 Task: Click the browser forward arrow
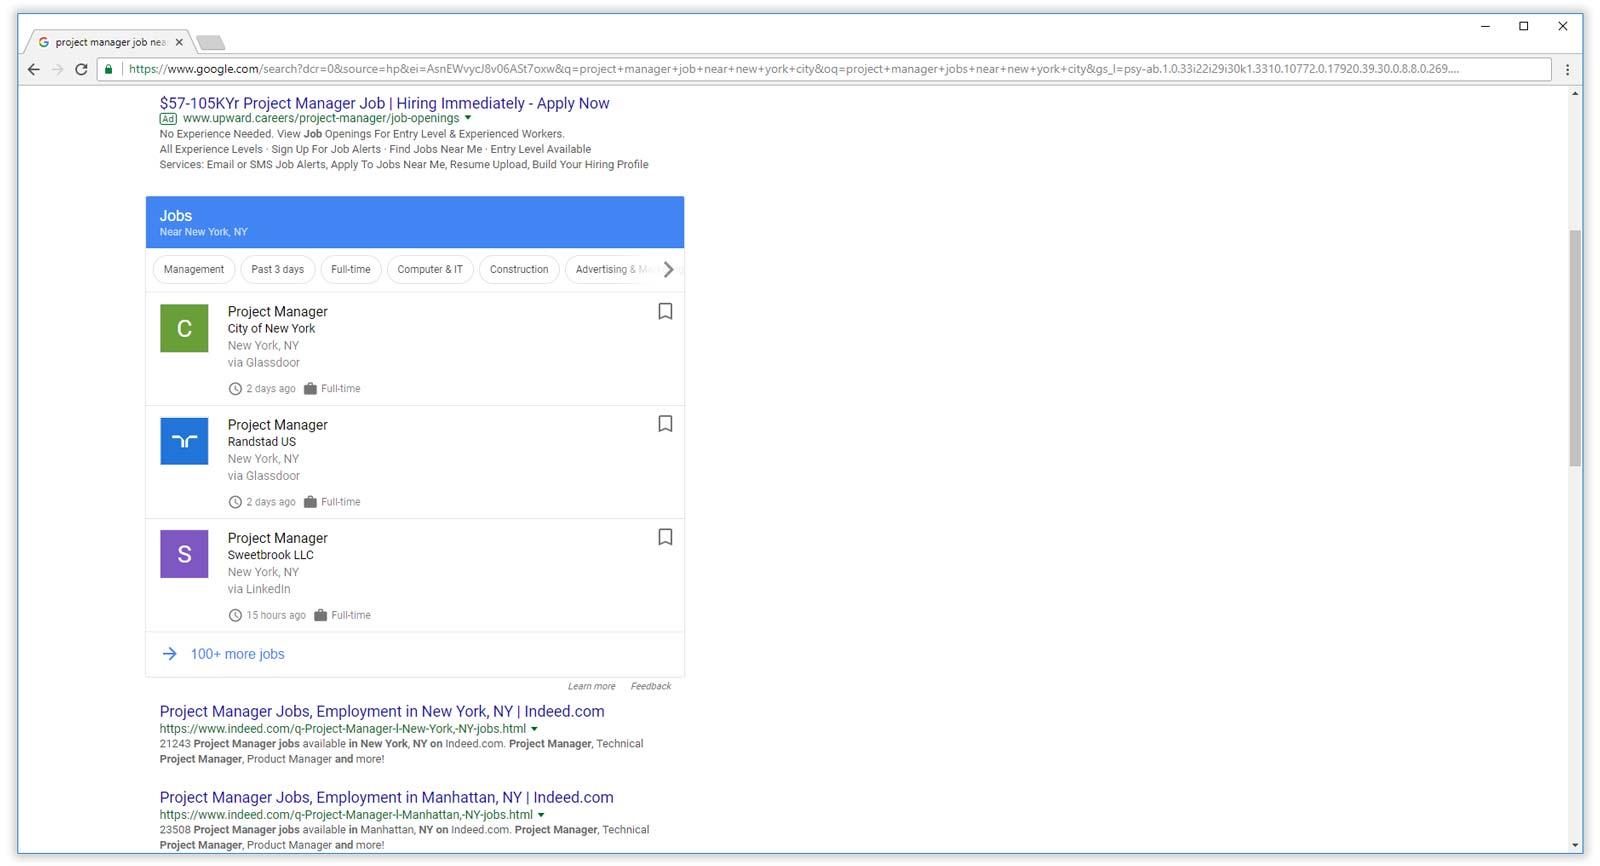[57, 69]
